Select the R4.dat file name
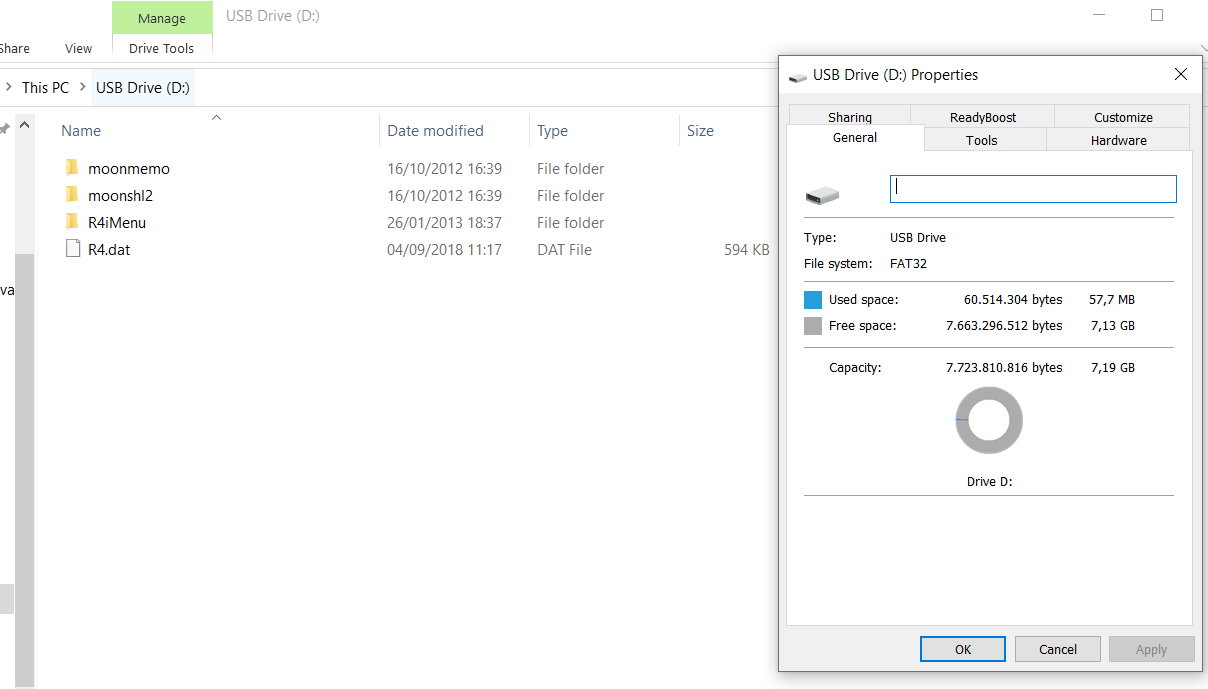The width and height of the screenshot is (1208, 689). click(x=109, y=250)
